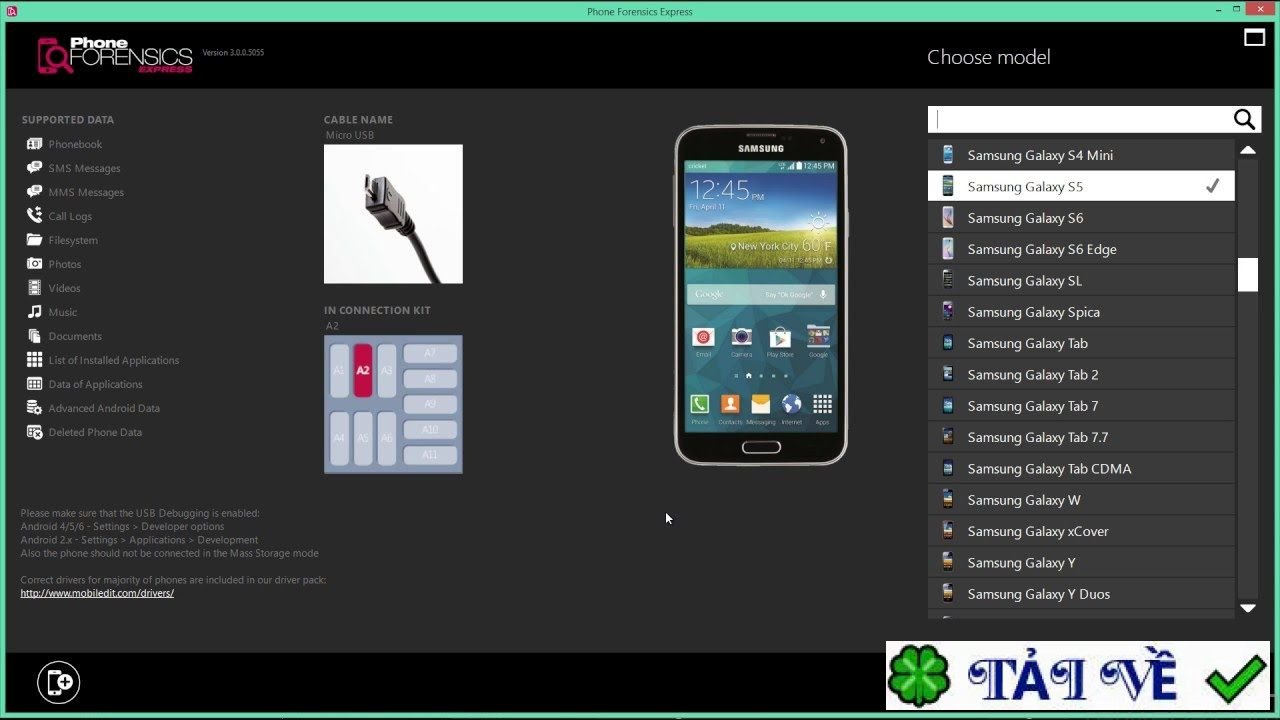Viewport: 1280px width, 720px height.
Task: Select connector A1 in the connection kit
Action: click(339, 370)
